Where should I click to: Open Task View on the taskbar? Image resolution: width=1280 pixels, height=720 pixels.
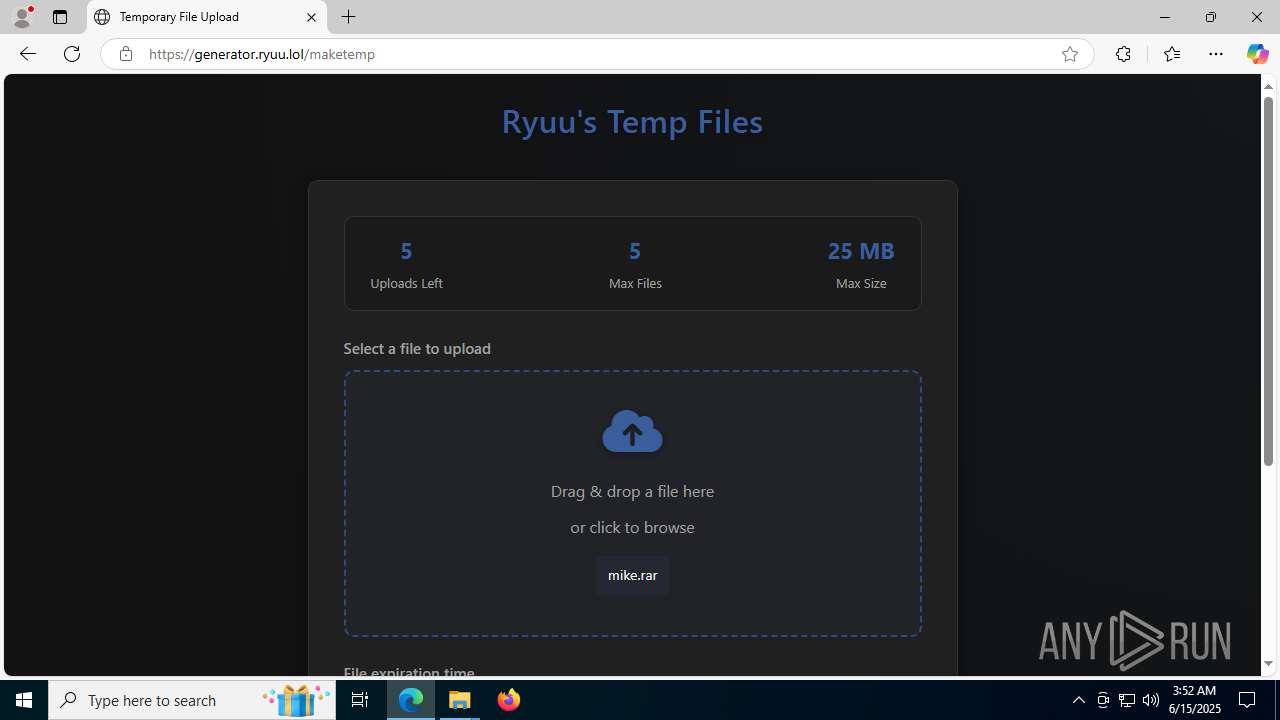[x=360, y=700]
